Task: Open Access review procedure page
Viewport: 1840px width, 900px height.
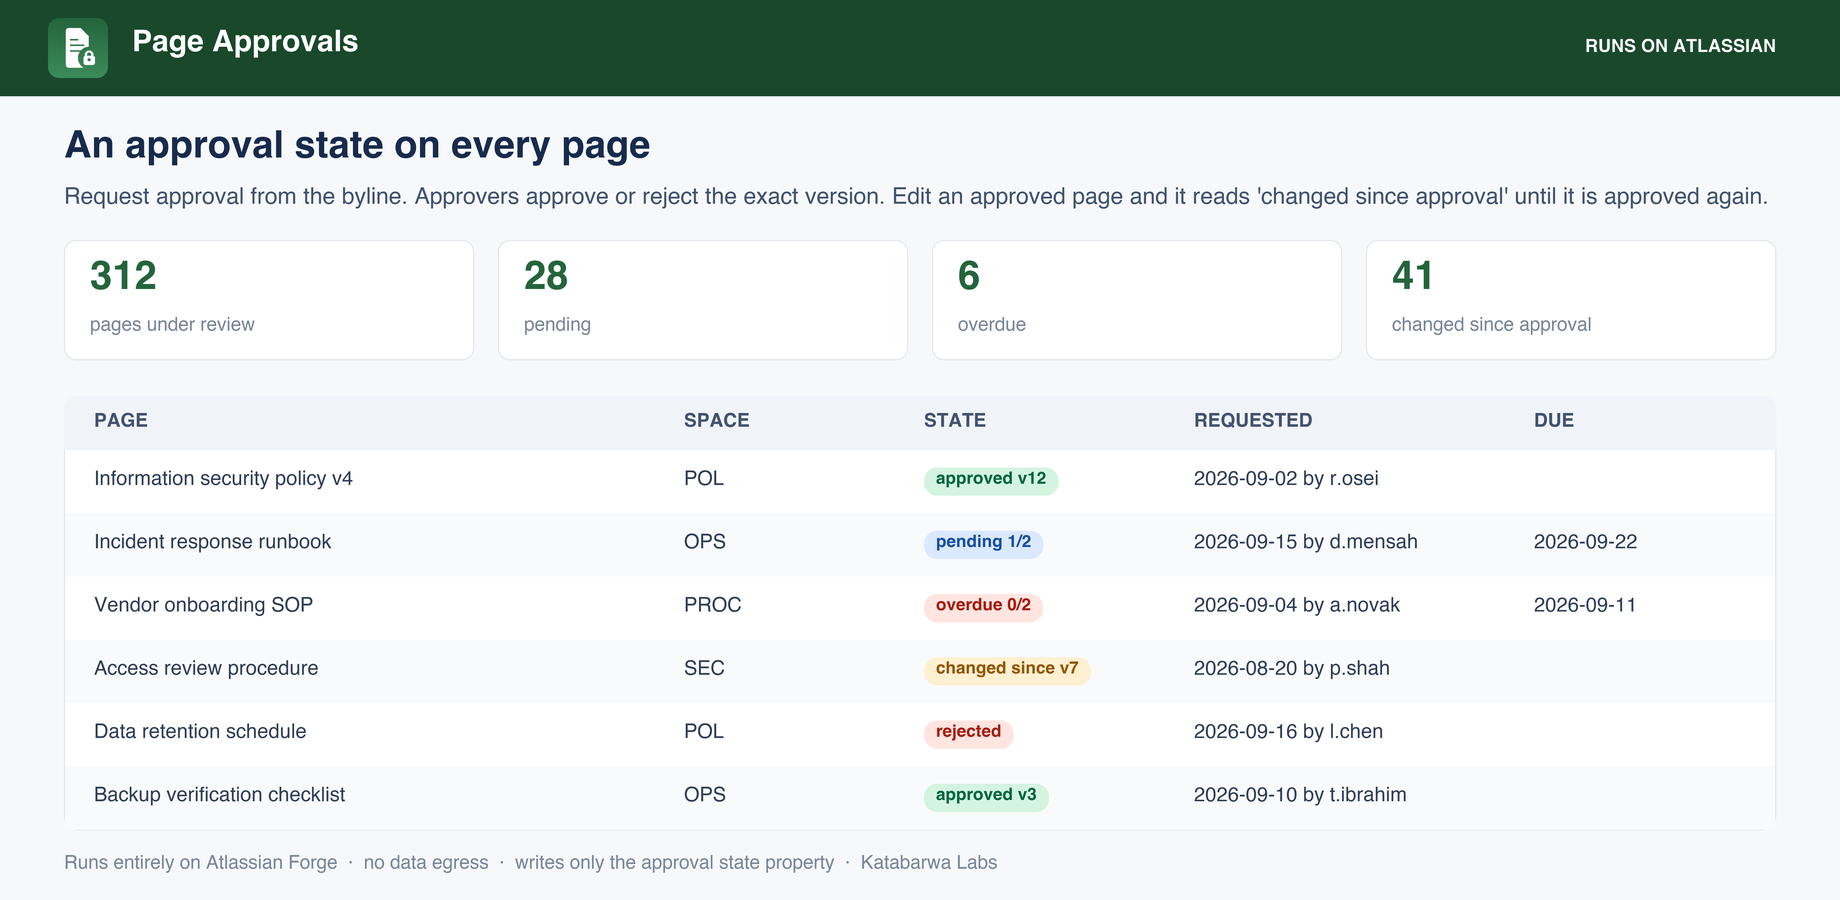Action: point(206,668)
